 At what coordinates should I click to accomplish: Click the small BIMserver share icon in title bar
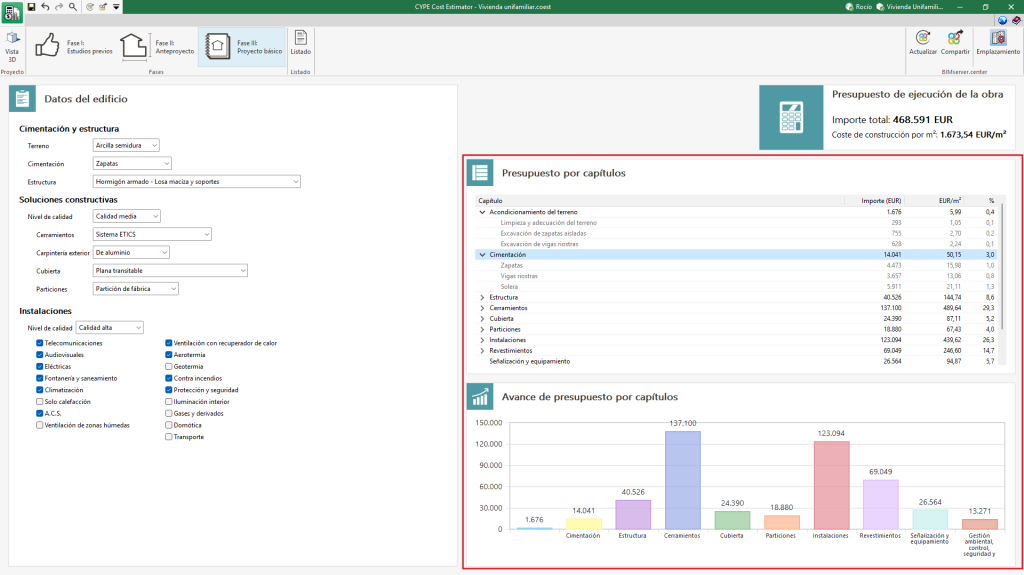(103, 7)
